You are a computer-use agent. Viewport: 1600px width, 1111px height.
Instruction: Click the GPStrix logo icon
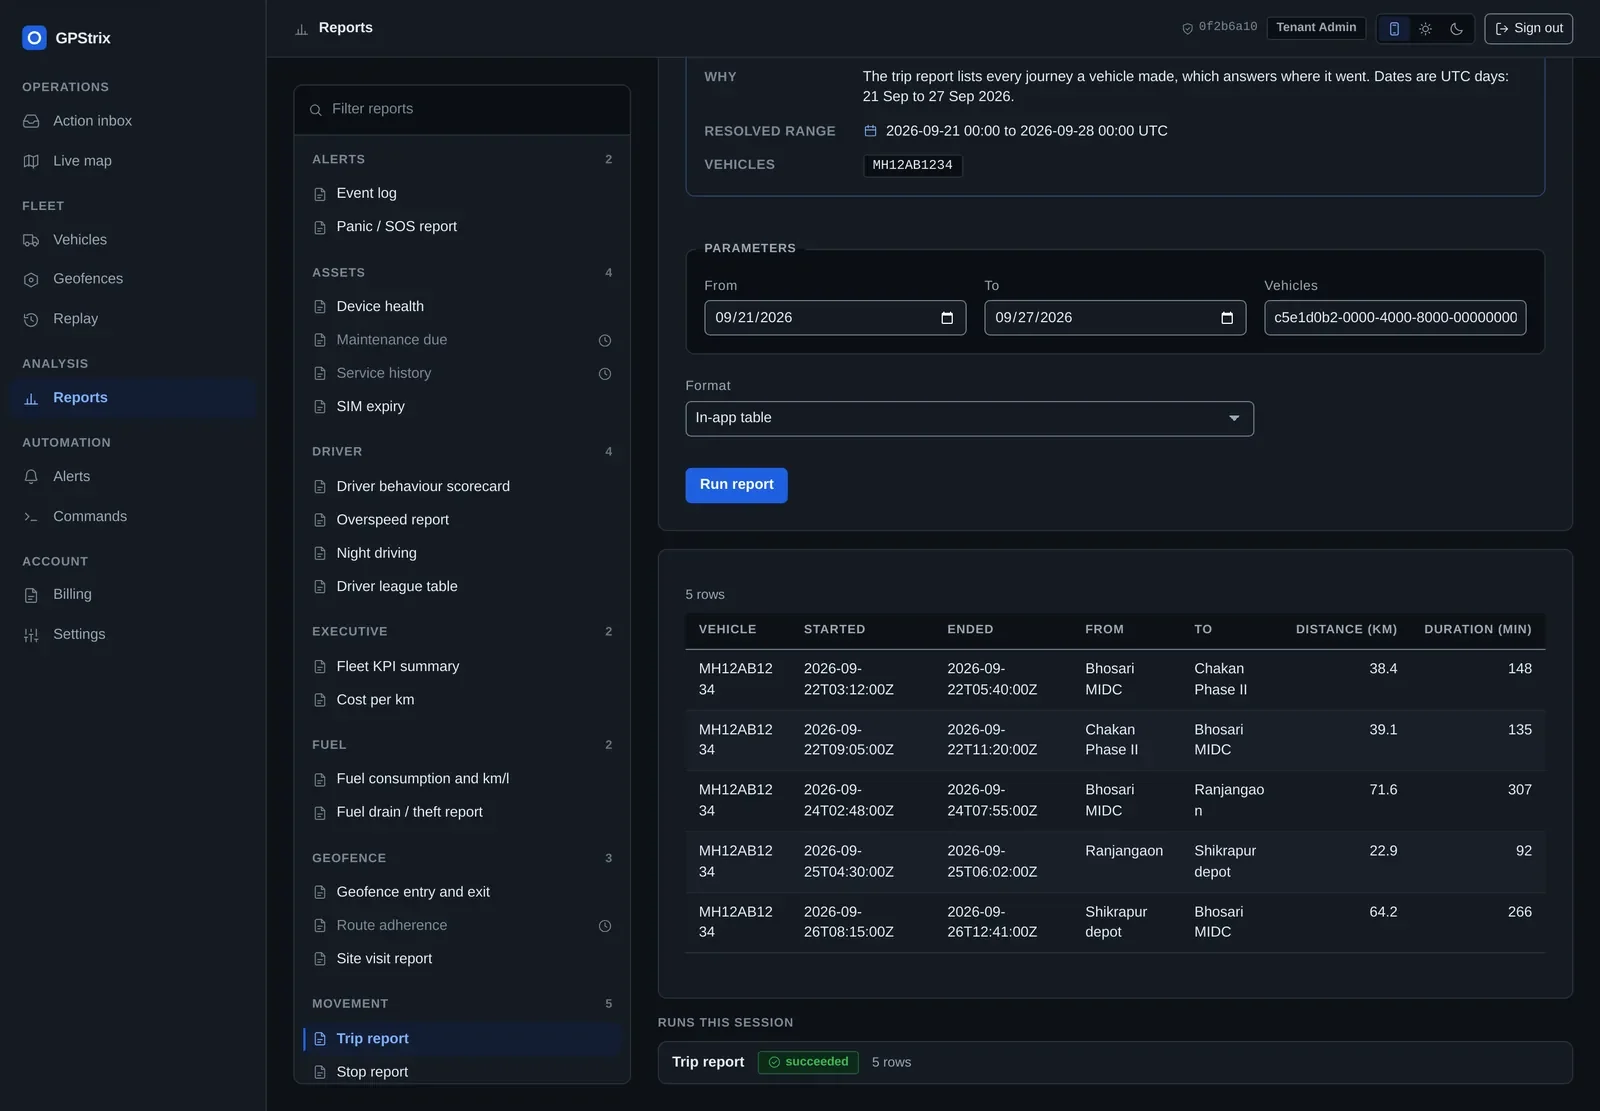click(x=34, y=38)
